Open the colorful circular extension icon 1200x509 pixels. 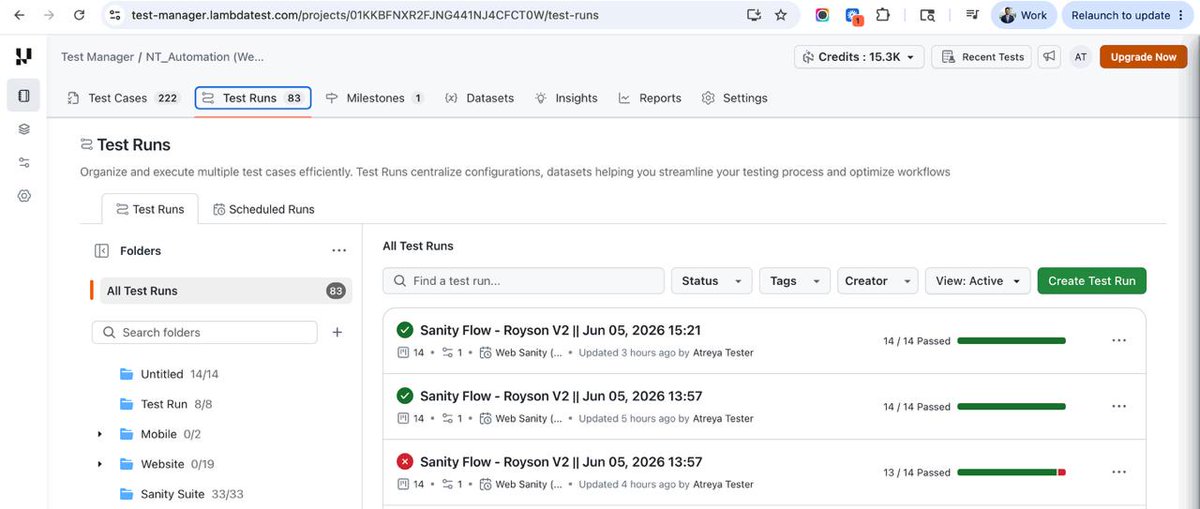point(822,15)
